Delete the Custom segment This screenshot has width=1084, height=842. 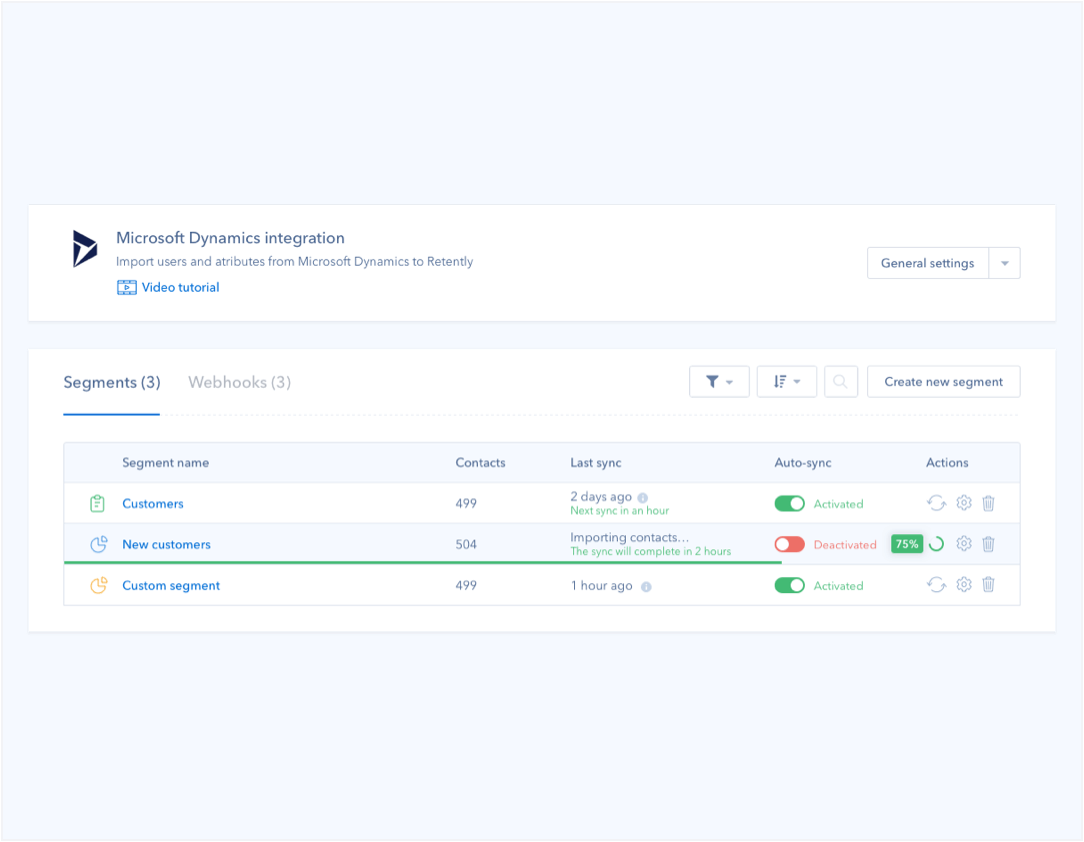(x=989, y=585)
